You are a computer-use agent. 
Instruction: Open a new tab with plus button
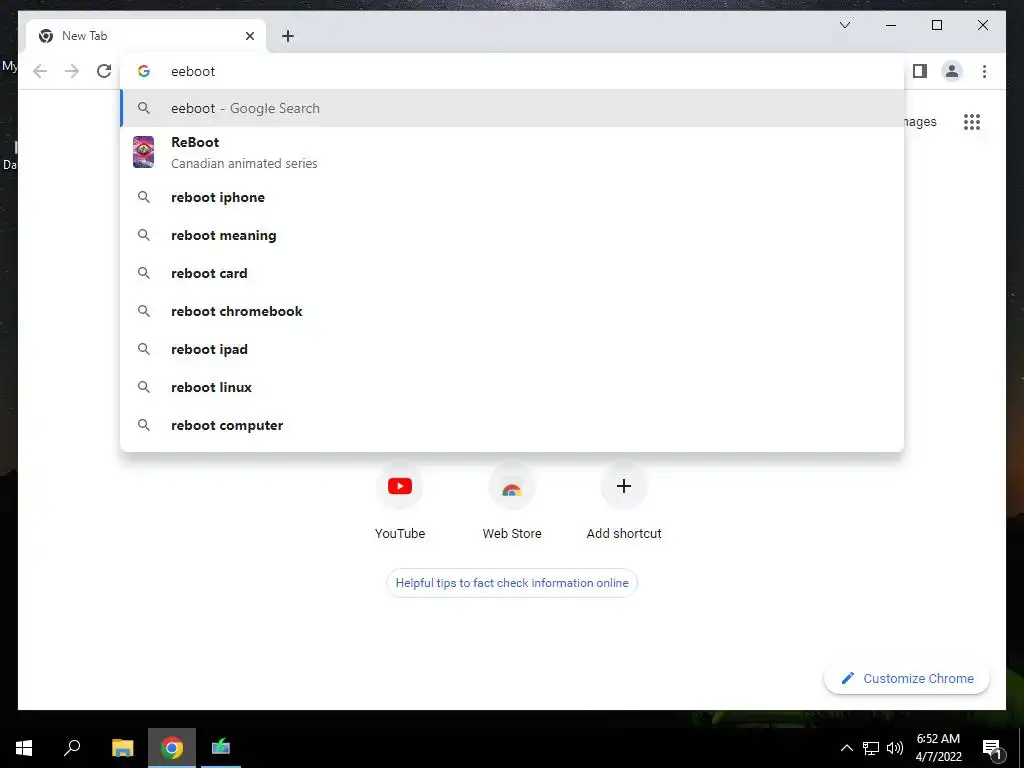point(288,36)
